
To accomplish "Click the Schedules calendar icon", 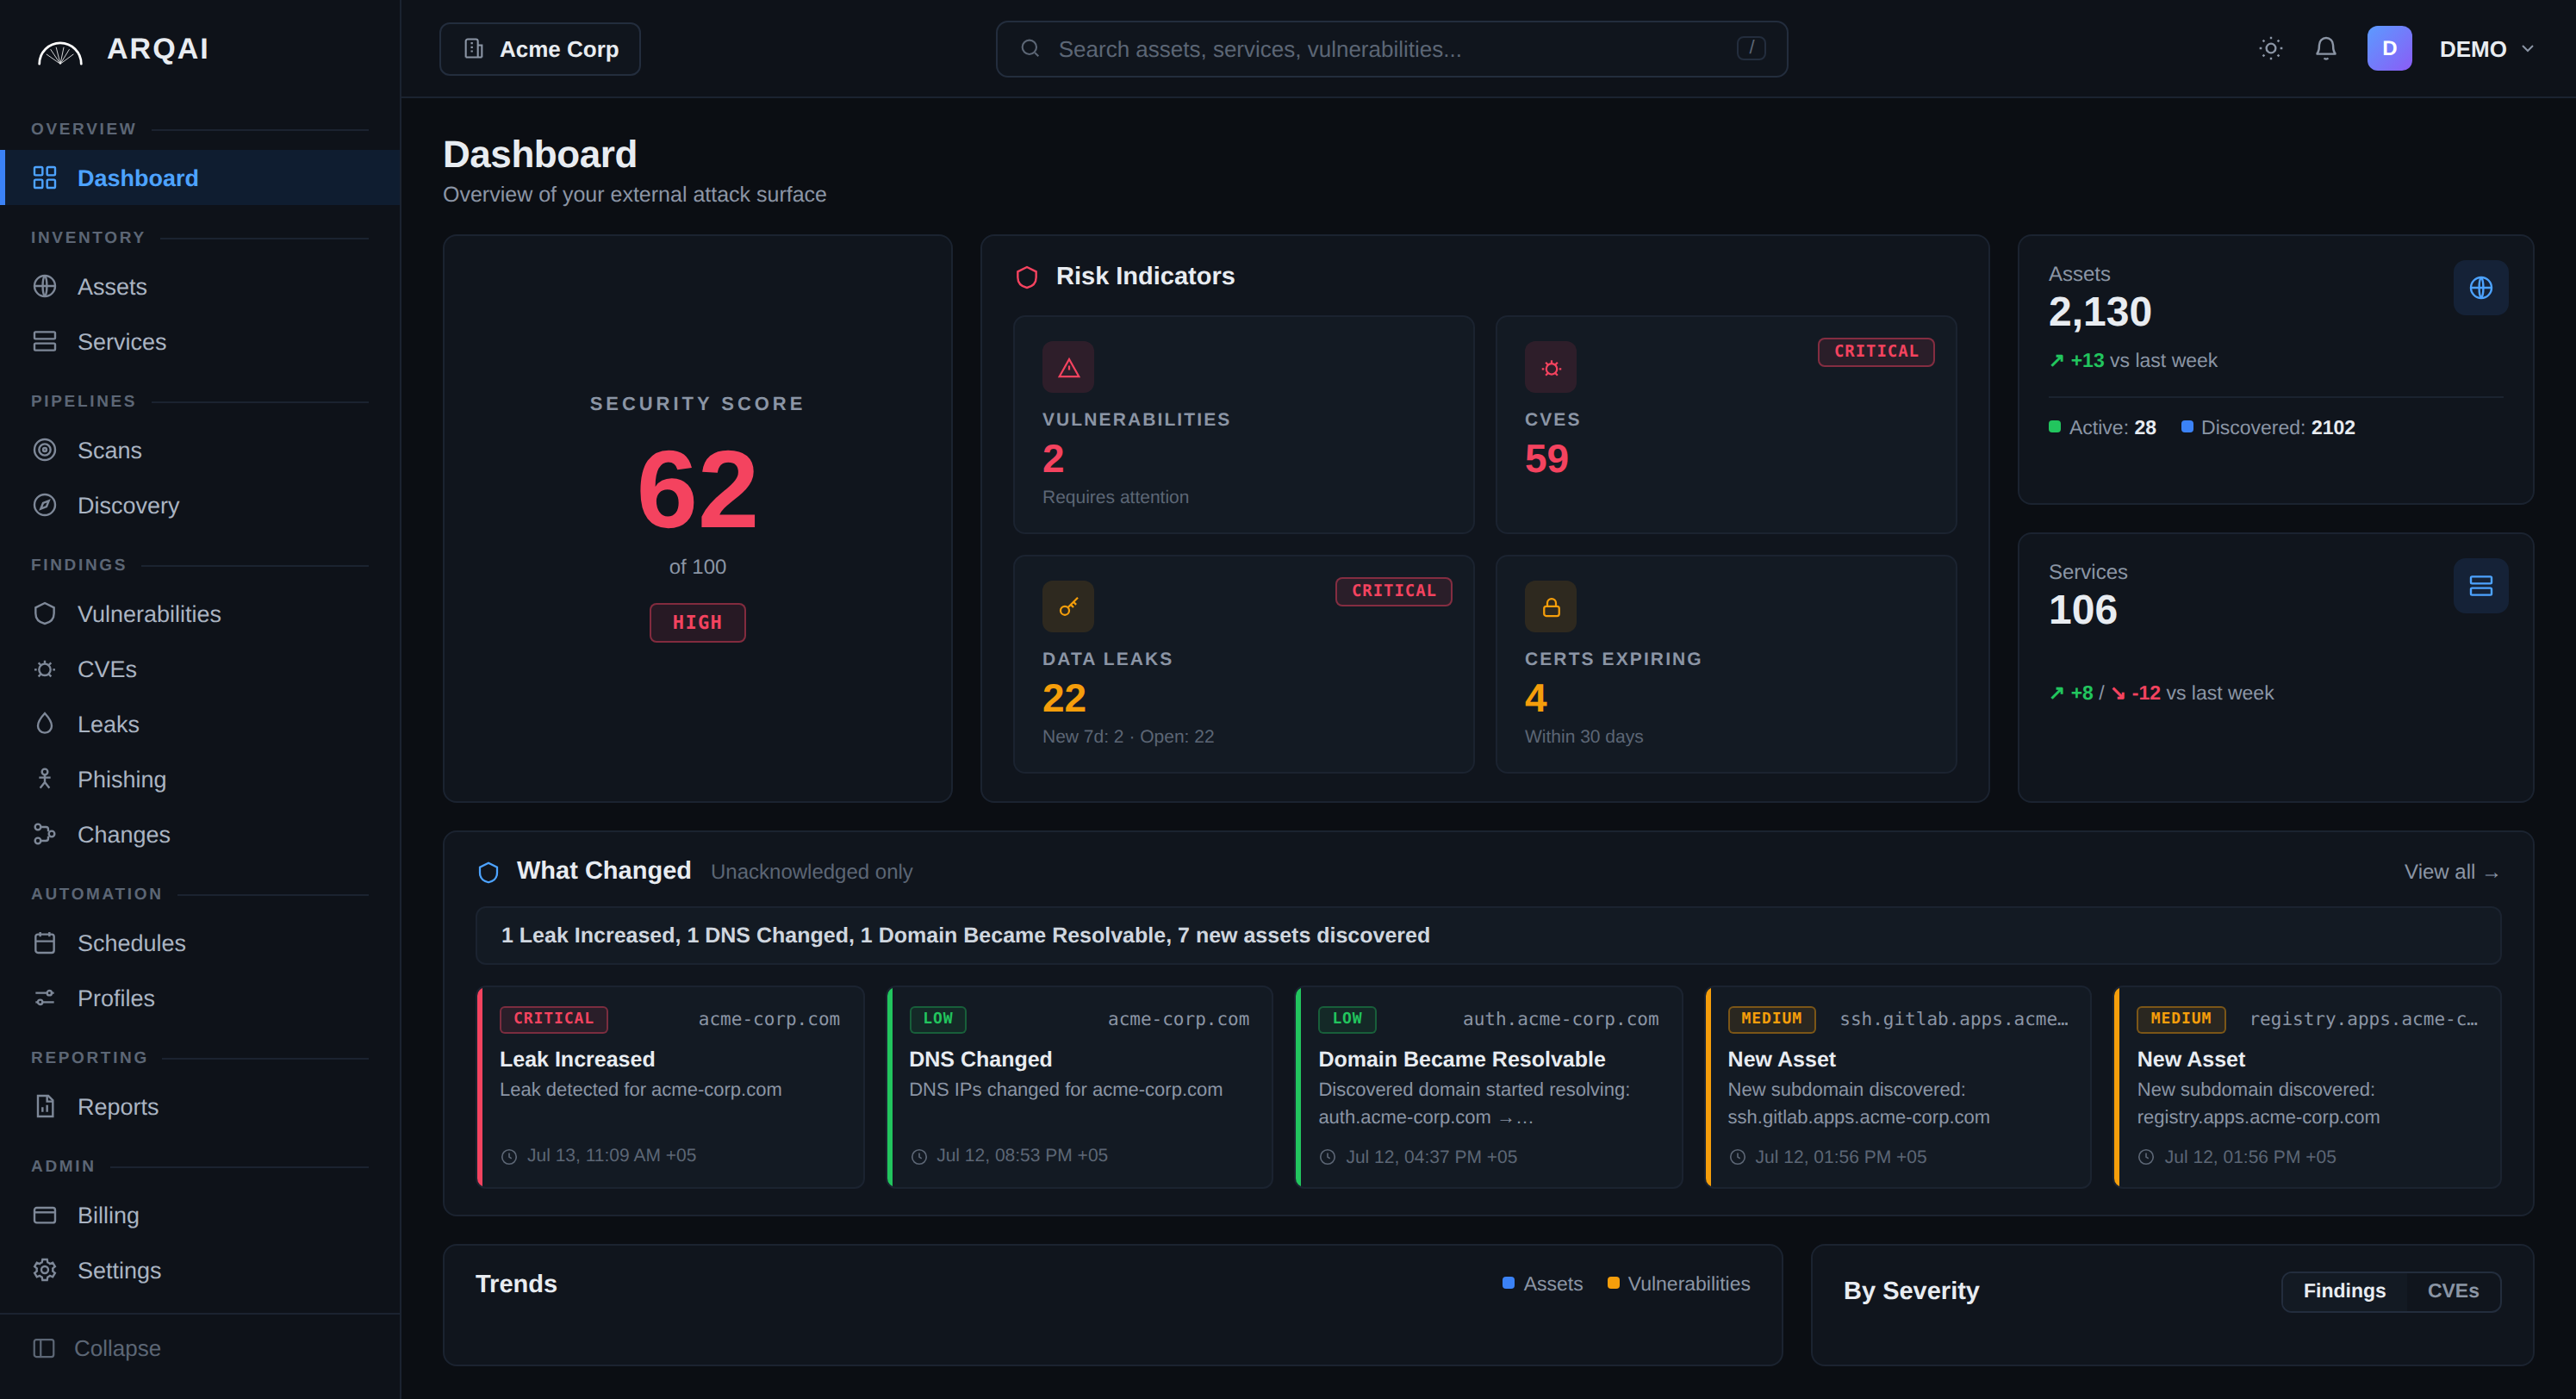I will pos(44,943).
